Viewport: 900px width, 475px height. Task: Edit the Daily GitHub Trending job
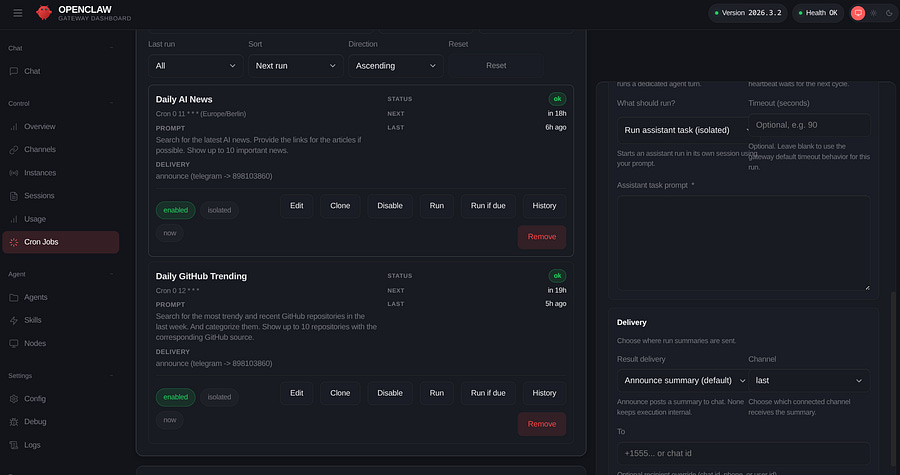click(x=297, y=393)
